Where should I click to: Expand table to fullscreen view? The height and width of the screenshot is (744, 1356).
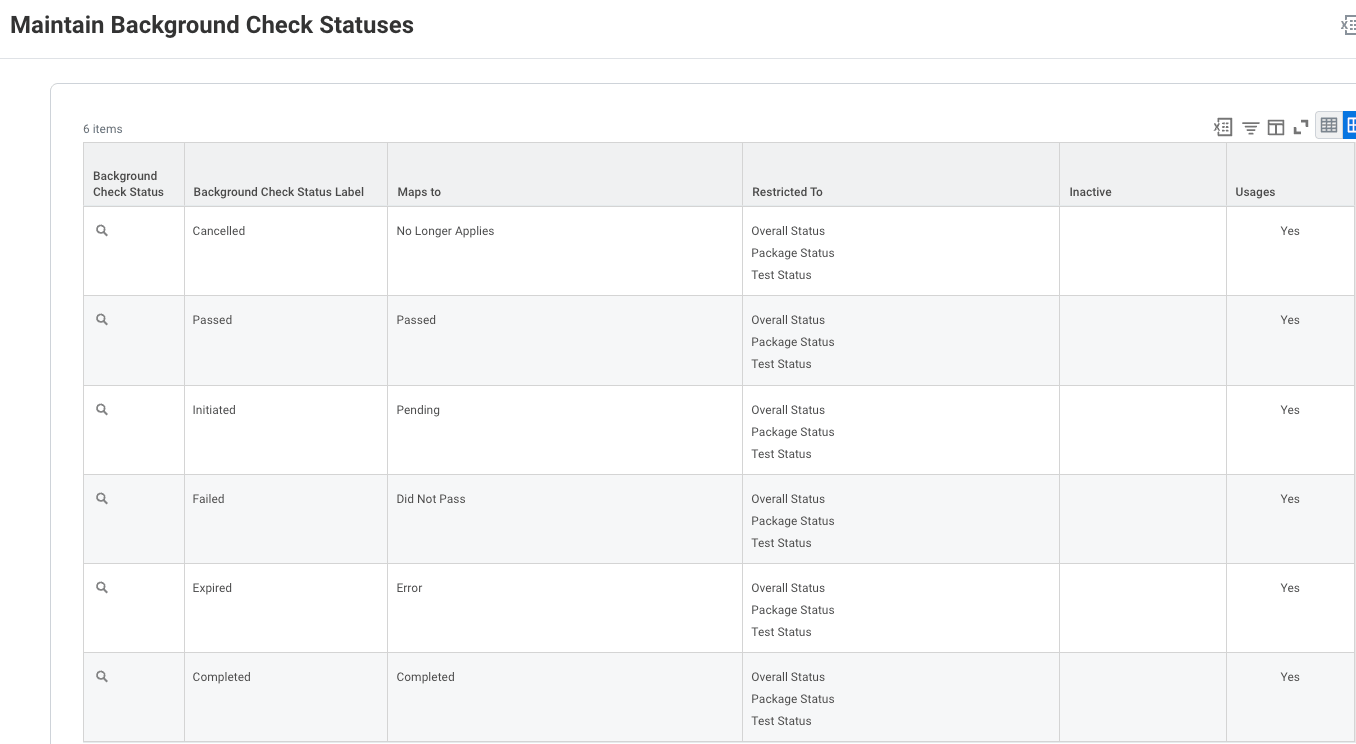1301,127
